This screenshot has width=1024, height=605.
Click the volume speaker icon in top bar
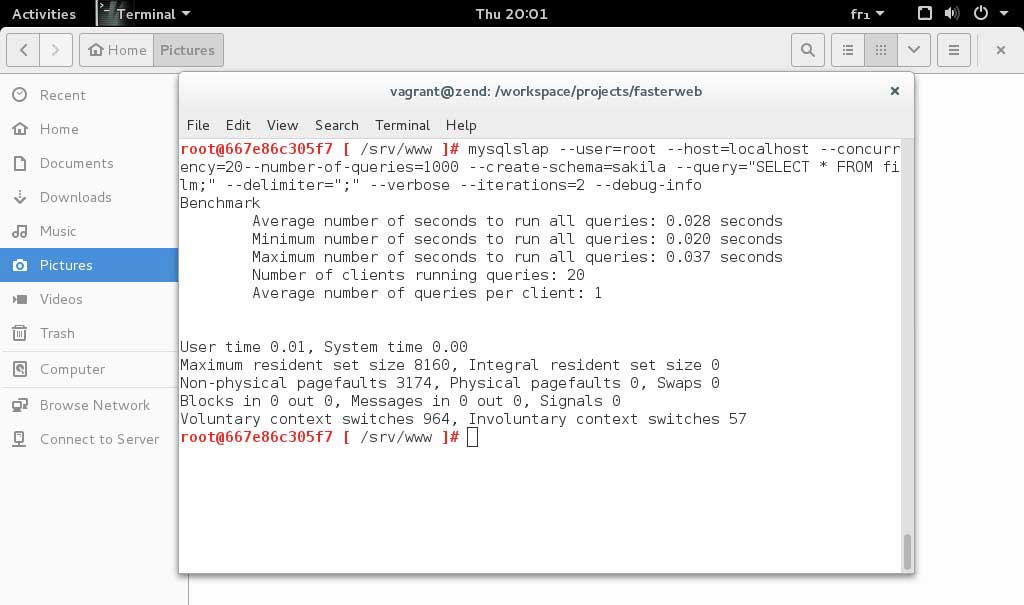coord(952,13)
